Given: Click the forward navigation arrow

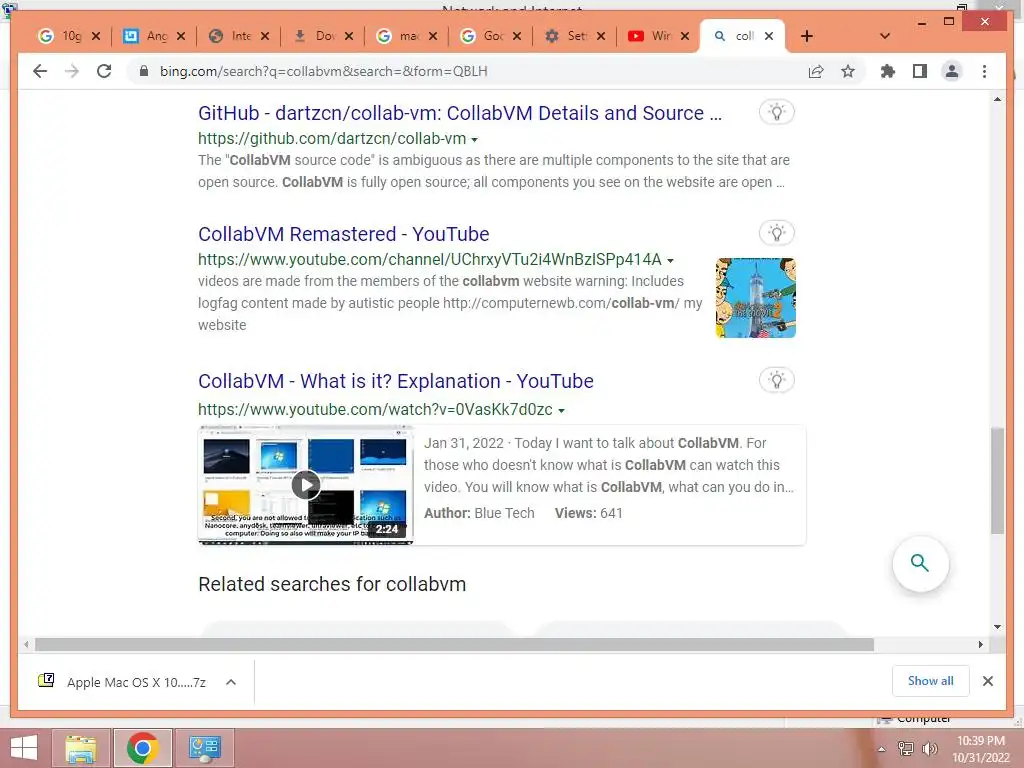Looking at the screenshot, I should pos(72,71).
